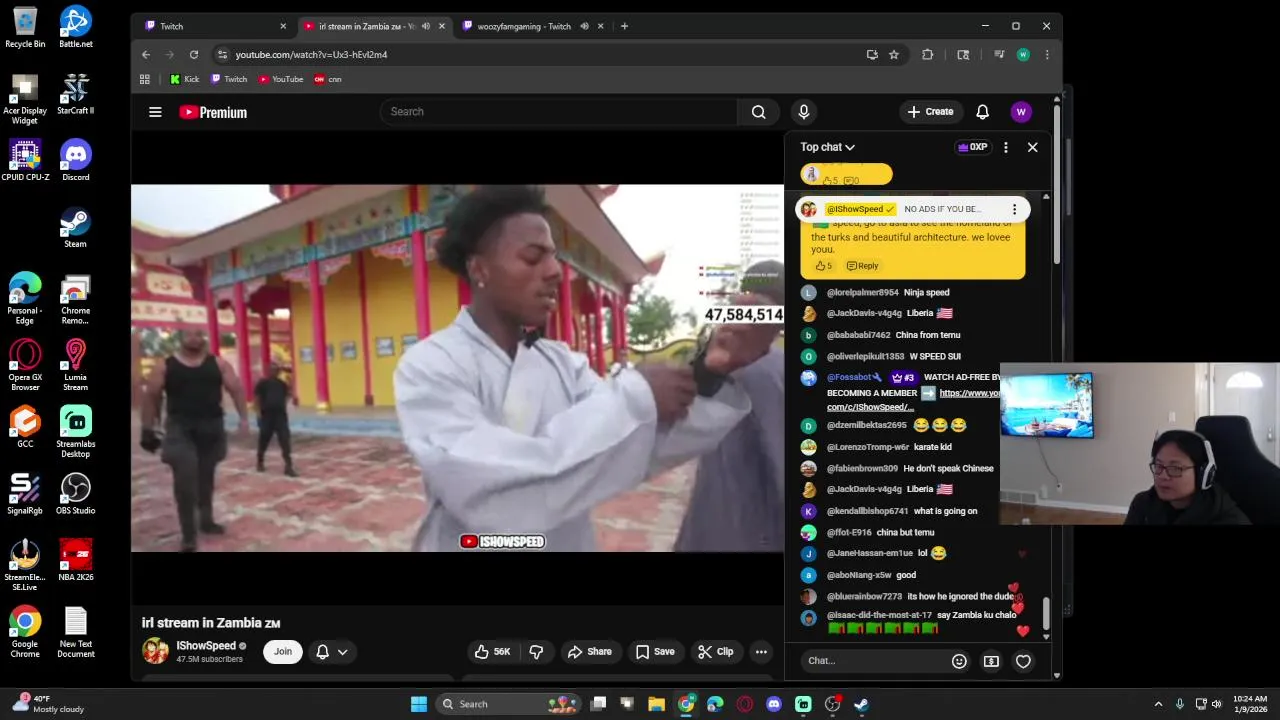Screen dimensions: 1280x720
Task: View site information icon in address bar
Action: (222, 55)
